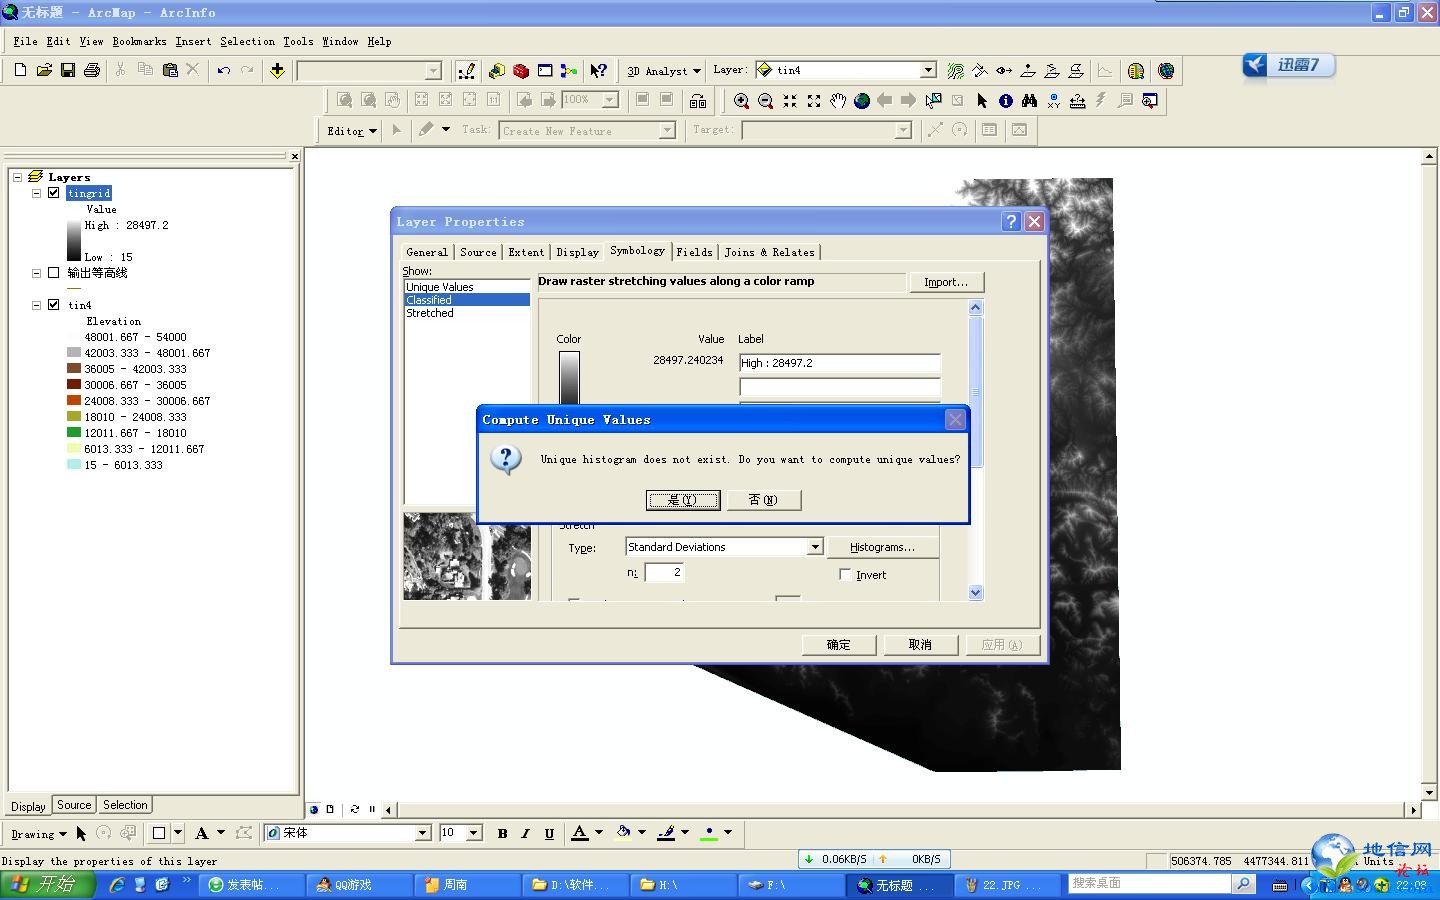Viewport: 1440px width, 900px height.
Task: Open the Editor Toolbar icon
Action: [467, 71]
